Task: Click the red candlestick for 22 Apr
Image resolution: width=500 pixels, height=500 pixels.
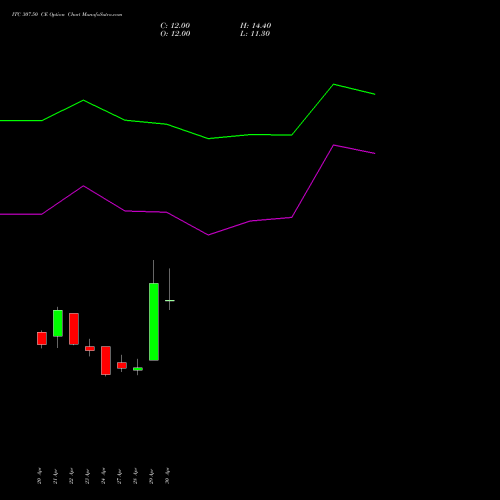Action: [x=74, y=329]
